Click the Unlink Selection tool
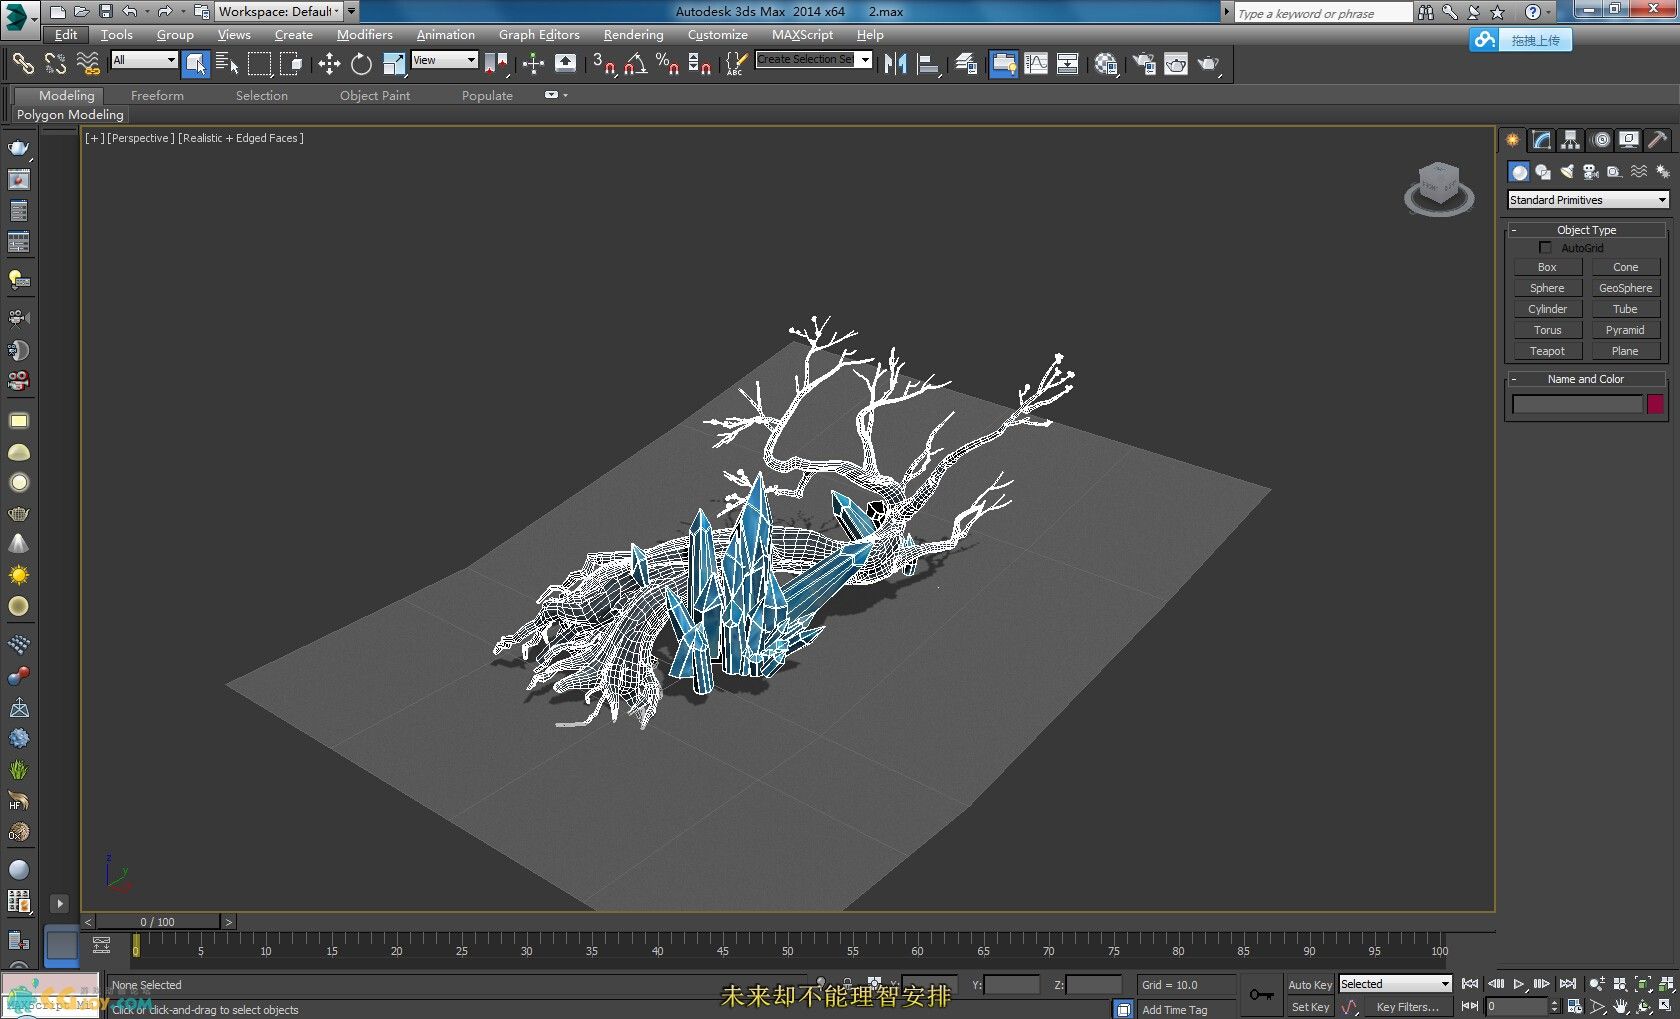Image resolution: width=1680 pixels, height=1019 pixels. point(55,64)
